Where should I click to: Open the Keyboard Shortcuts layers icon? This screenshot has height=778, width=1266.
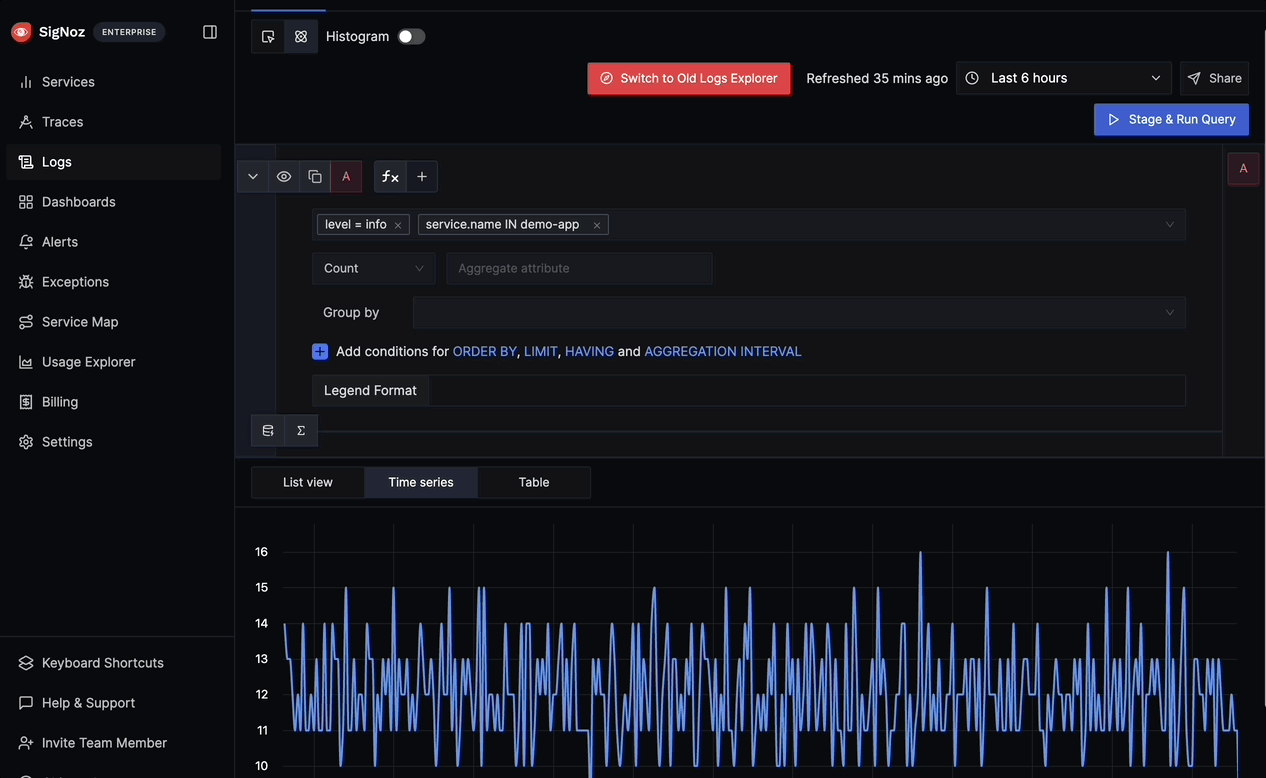(26, 663)
